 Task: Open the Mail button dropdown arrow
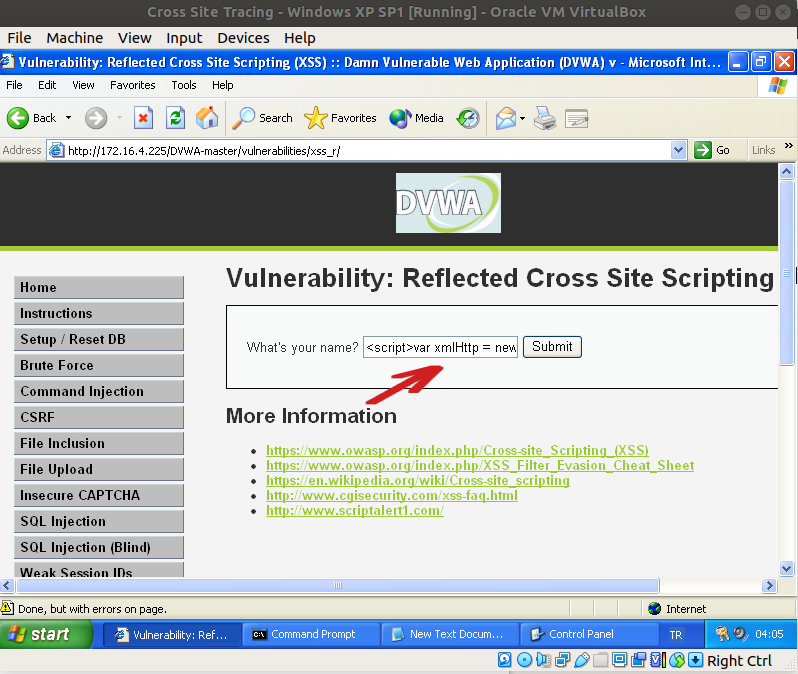click(x=522, y=119)
